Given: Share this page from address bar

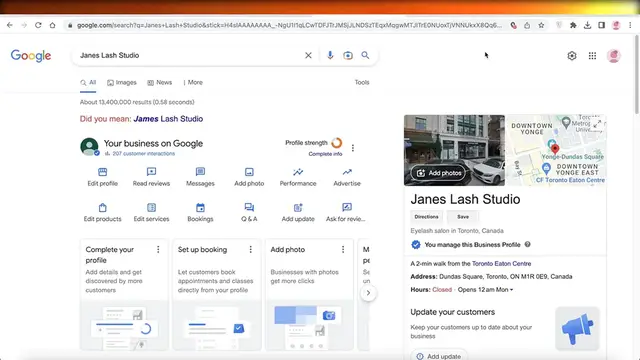Looking at the screenshot, I should click(x=527, y=25).
